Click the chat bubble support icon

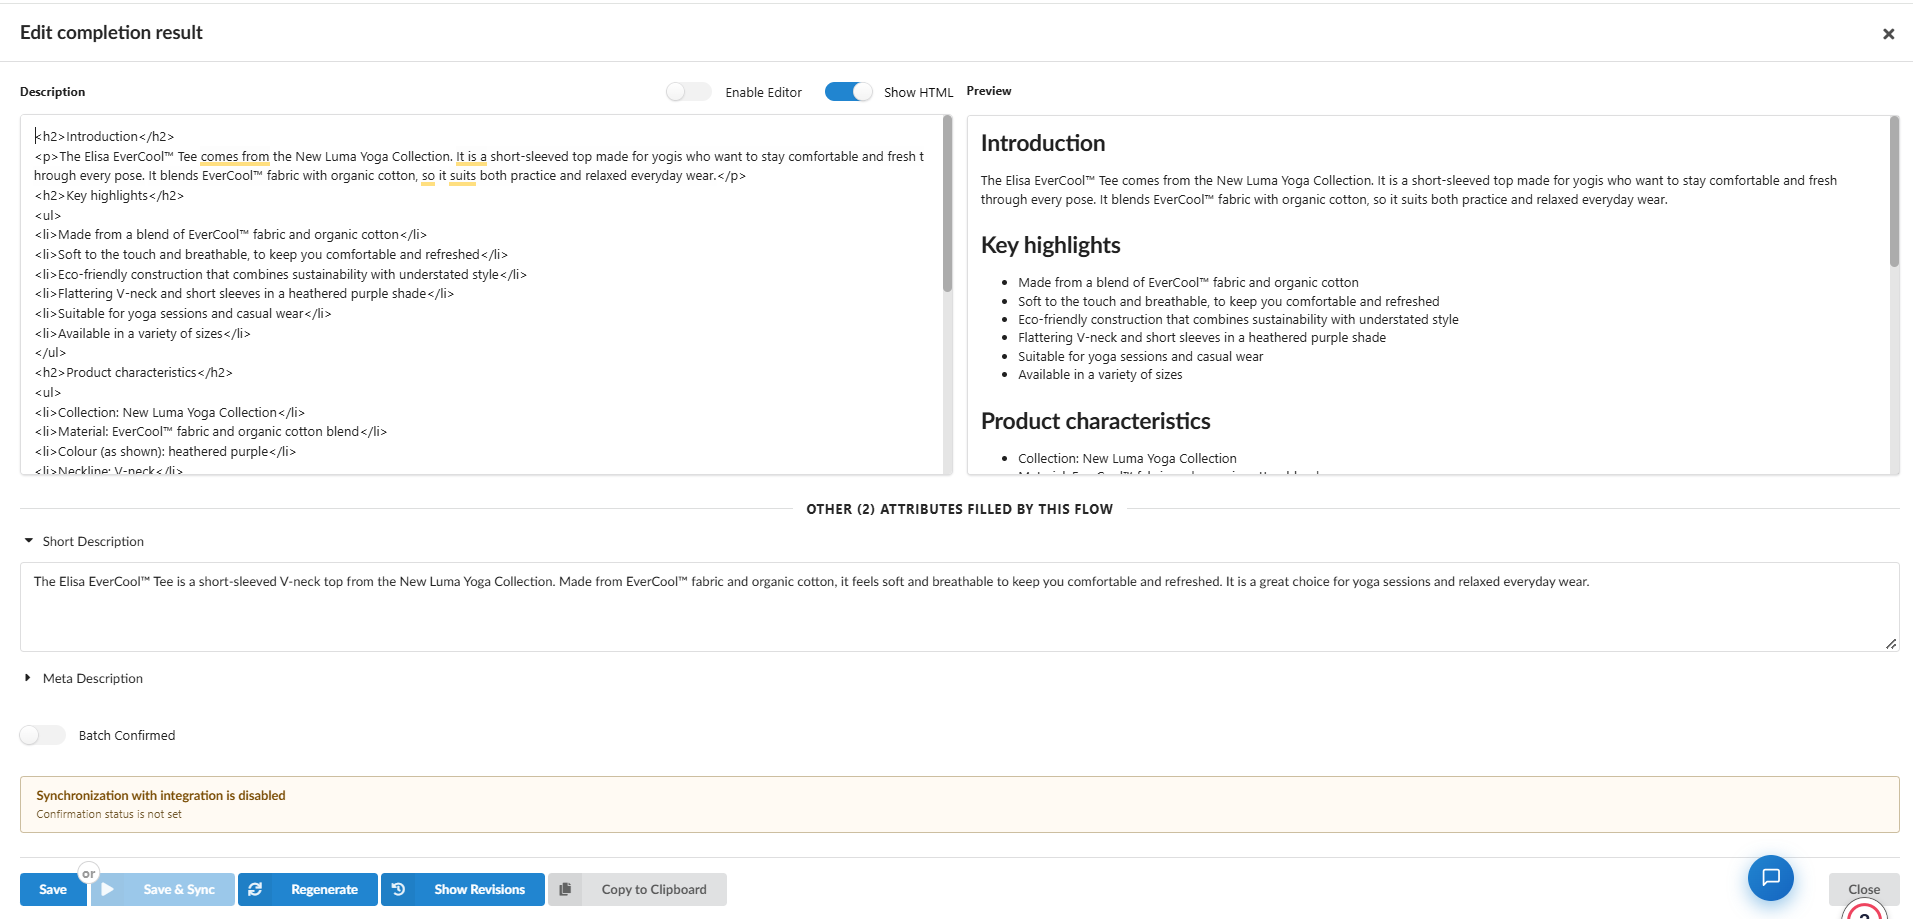tap(1770, 878)
